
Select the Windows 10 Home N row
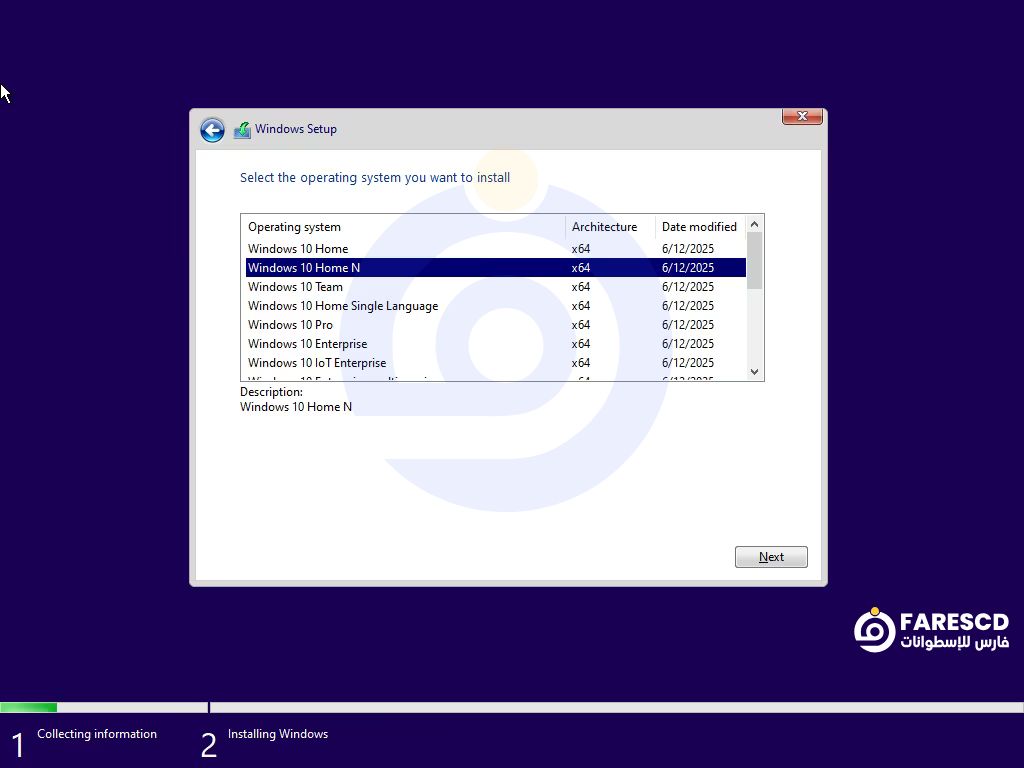[x=496, y=268]
